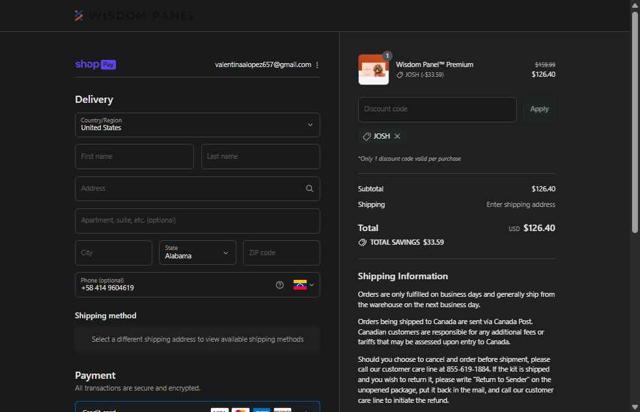Click the Total amount $126.40
The width and height of the screenshot is (640, 412).
[x=539, y=228]
